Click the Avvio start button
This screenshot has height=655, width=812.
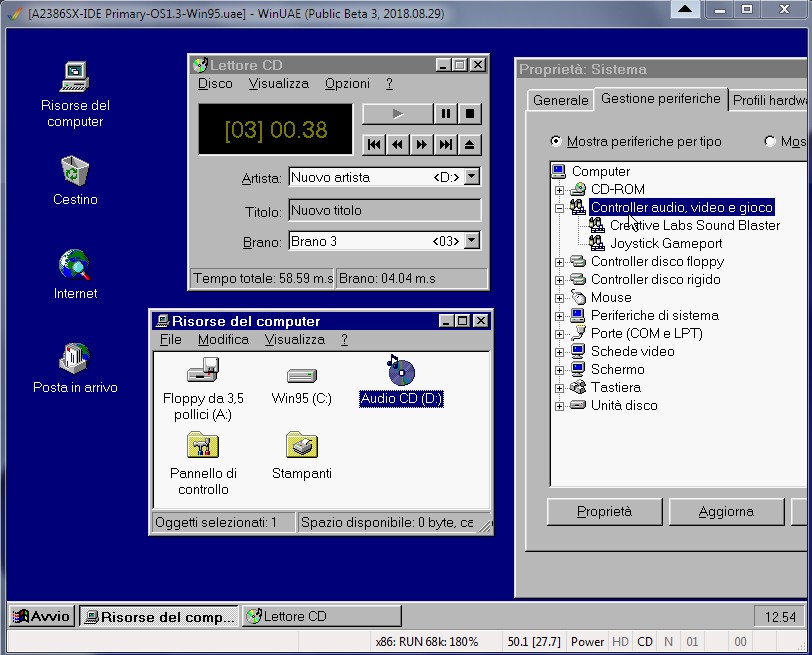tap(42, 616)
